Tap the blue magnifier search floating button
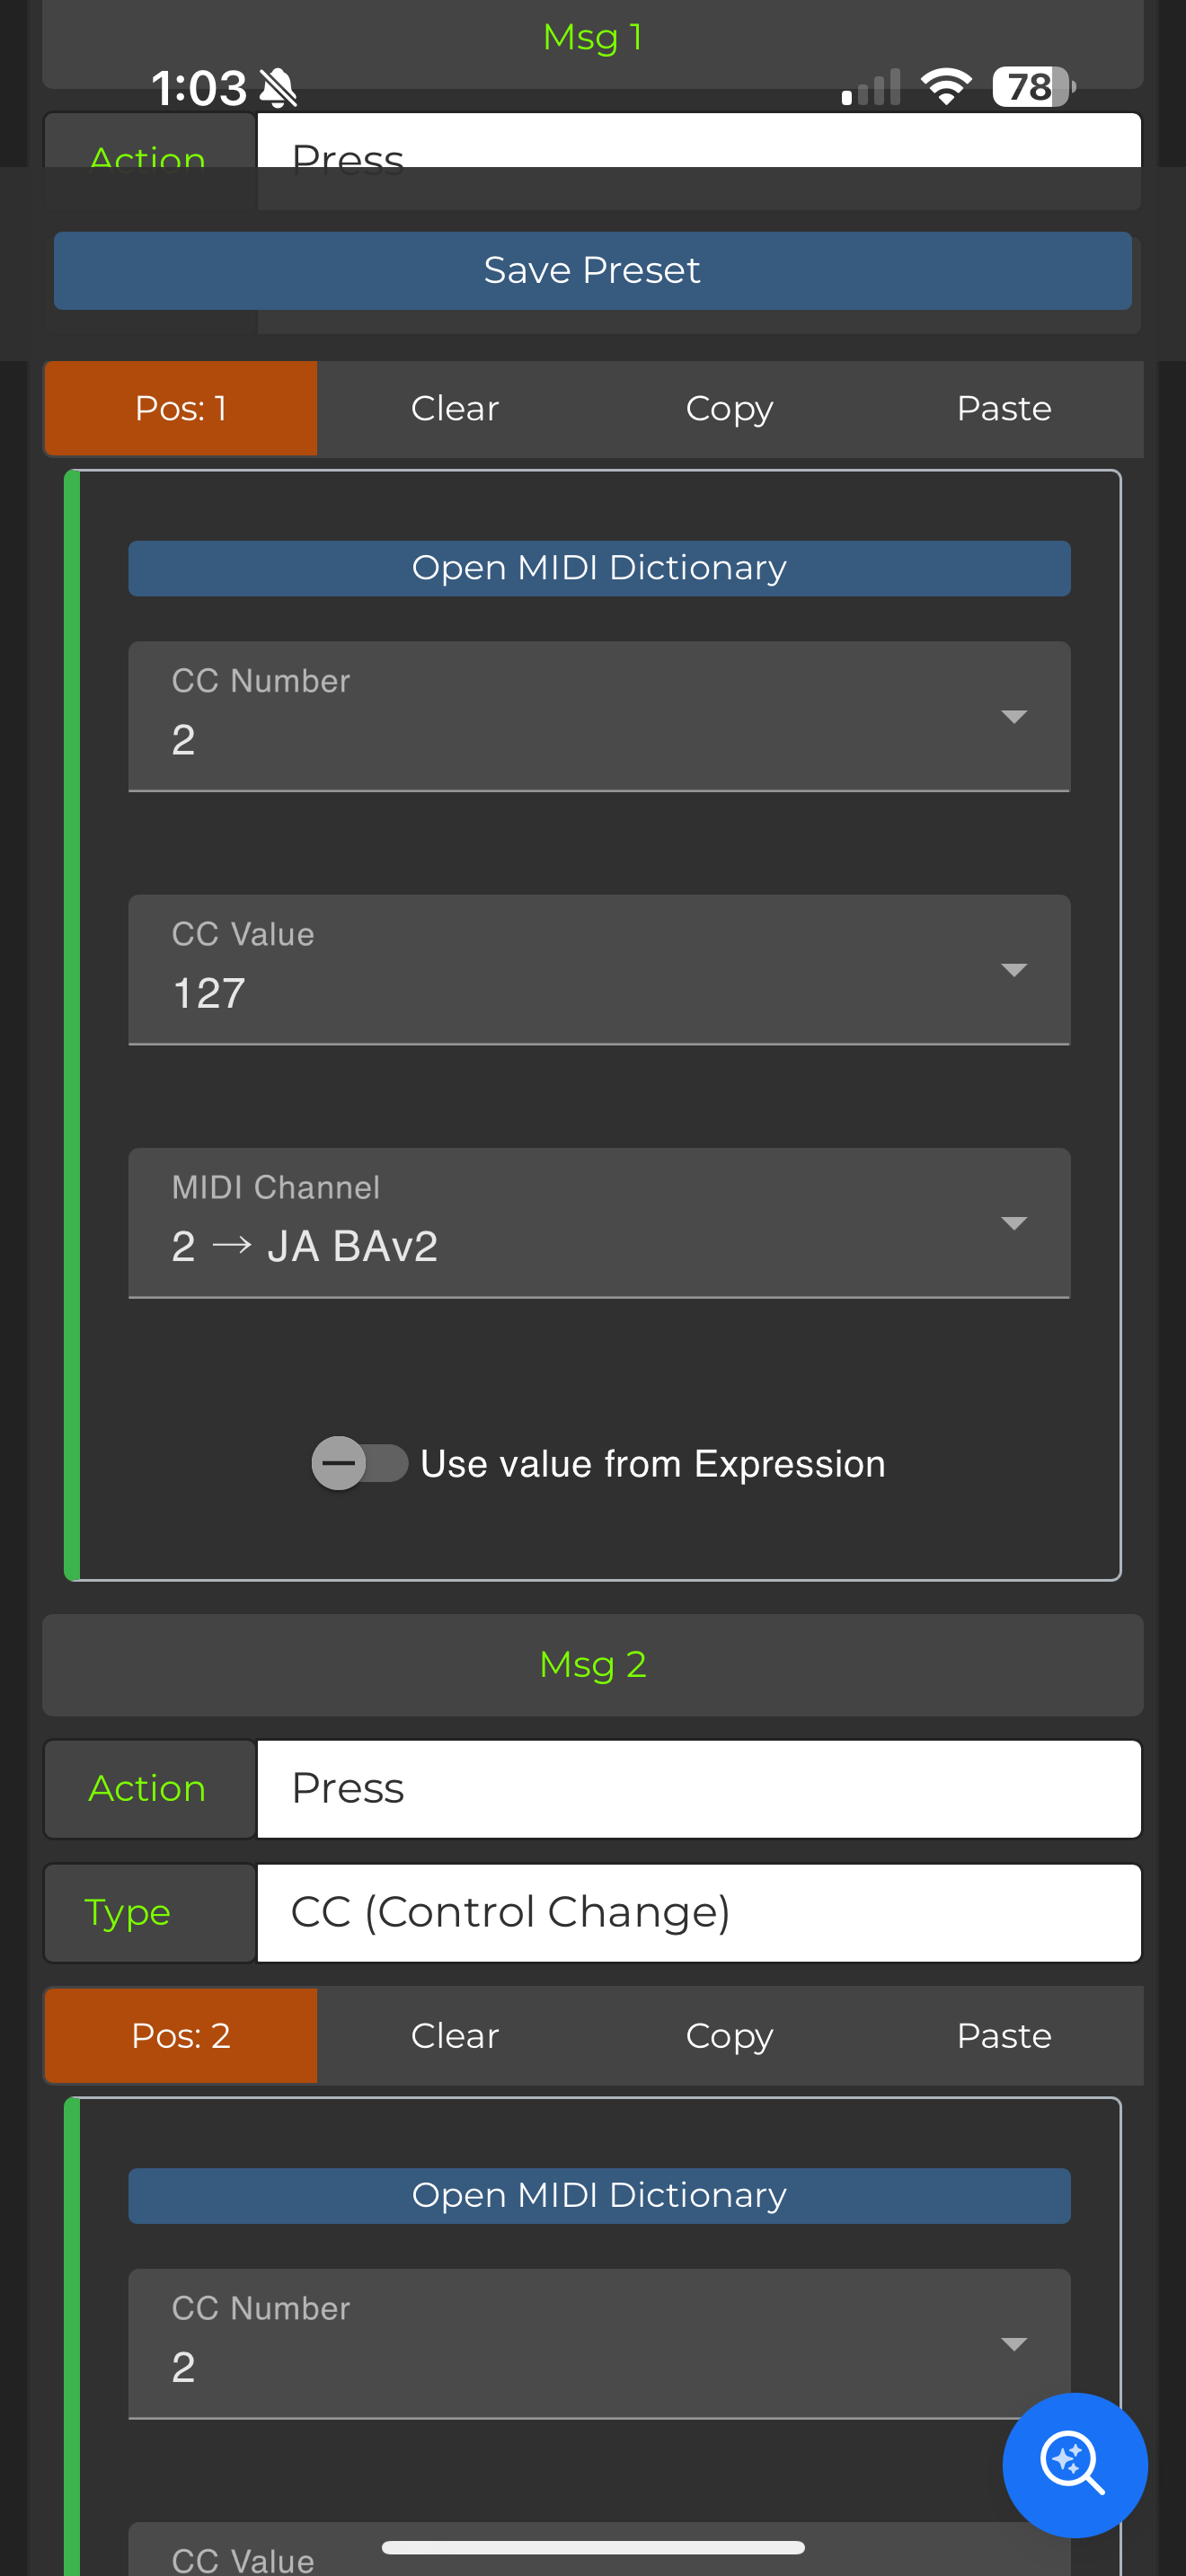Screen dimensions: 1186x2576 coord(1074,2464)
